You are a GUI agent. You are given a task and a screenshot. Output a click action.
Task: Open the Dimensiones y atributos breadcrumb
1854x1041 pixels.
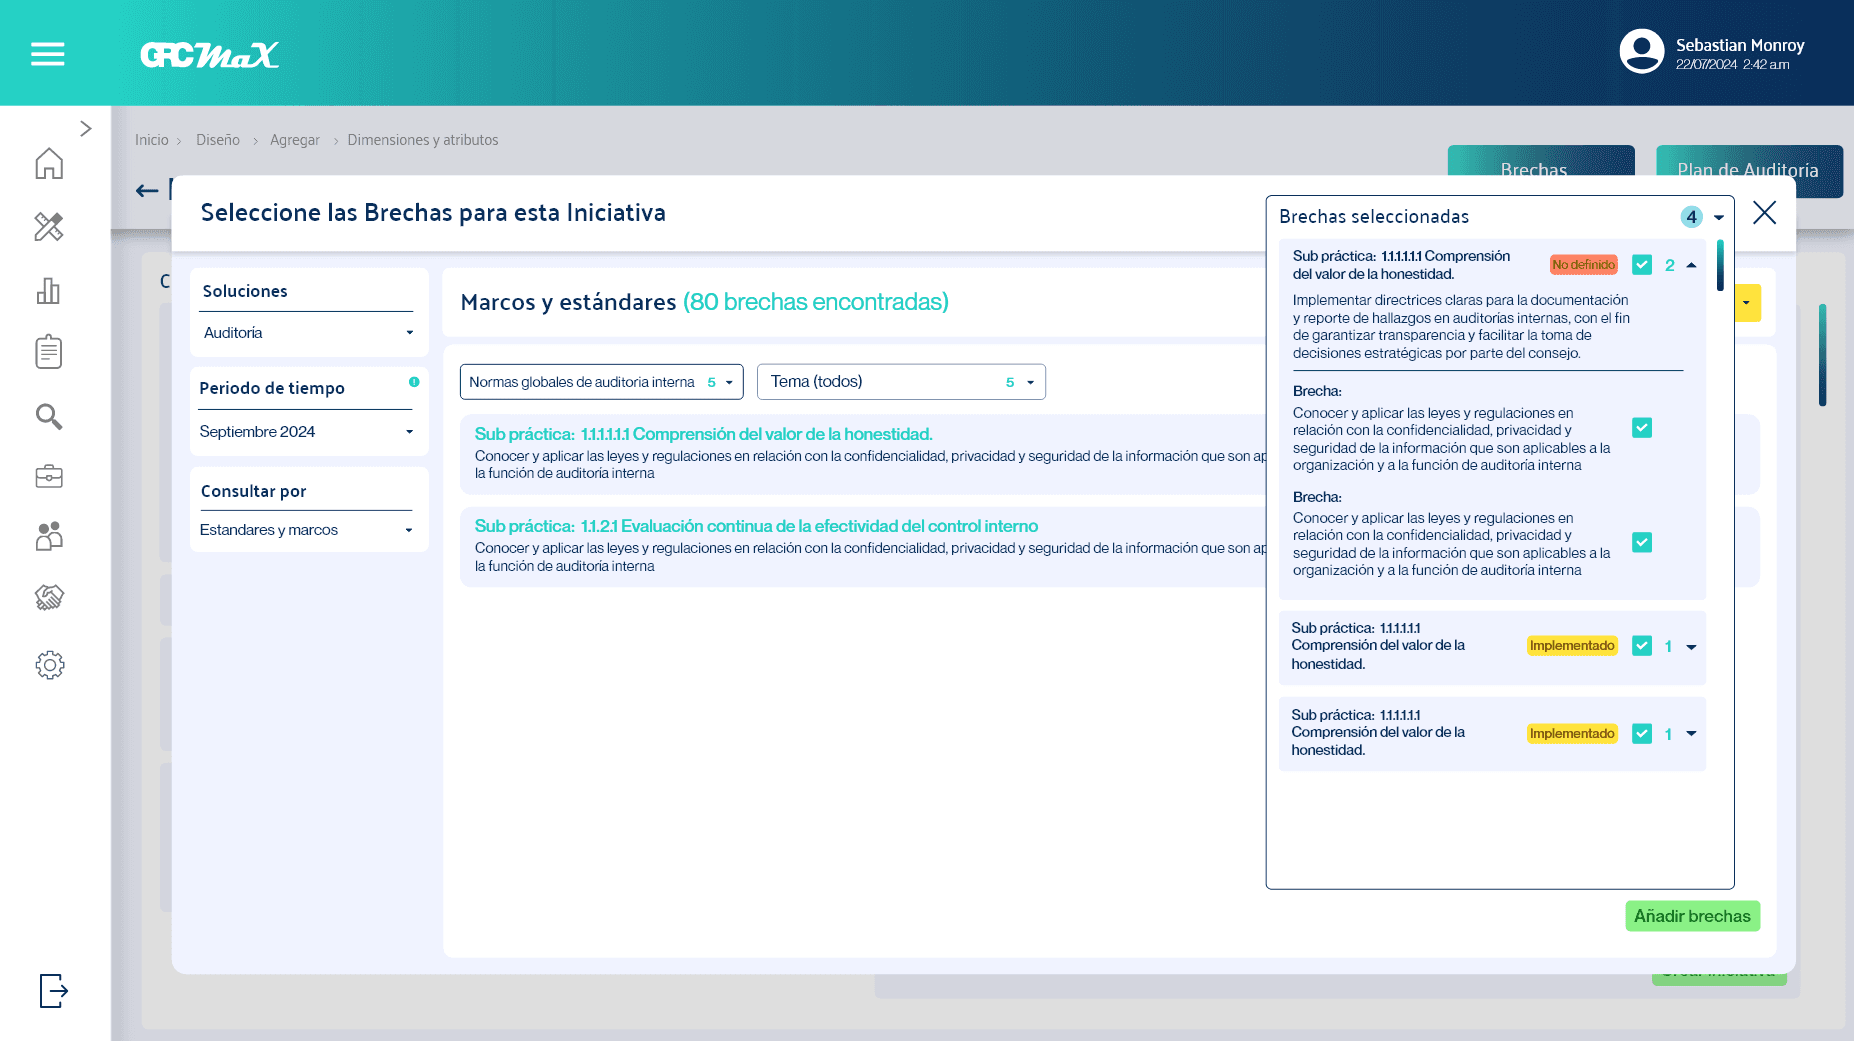423,140
